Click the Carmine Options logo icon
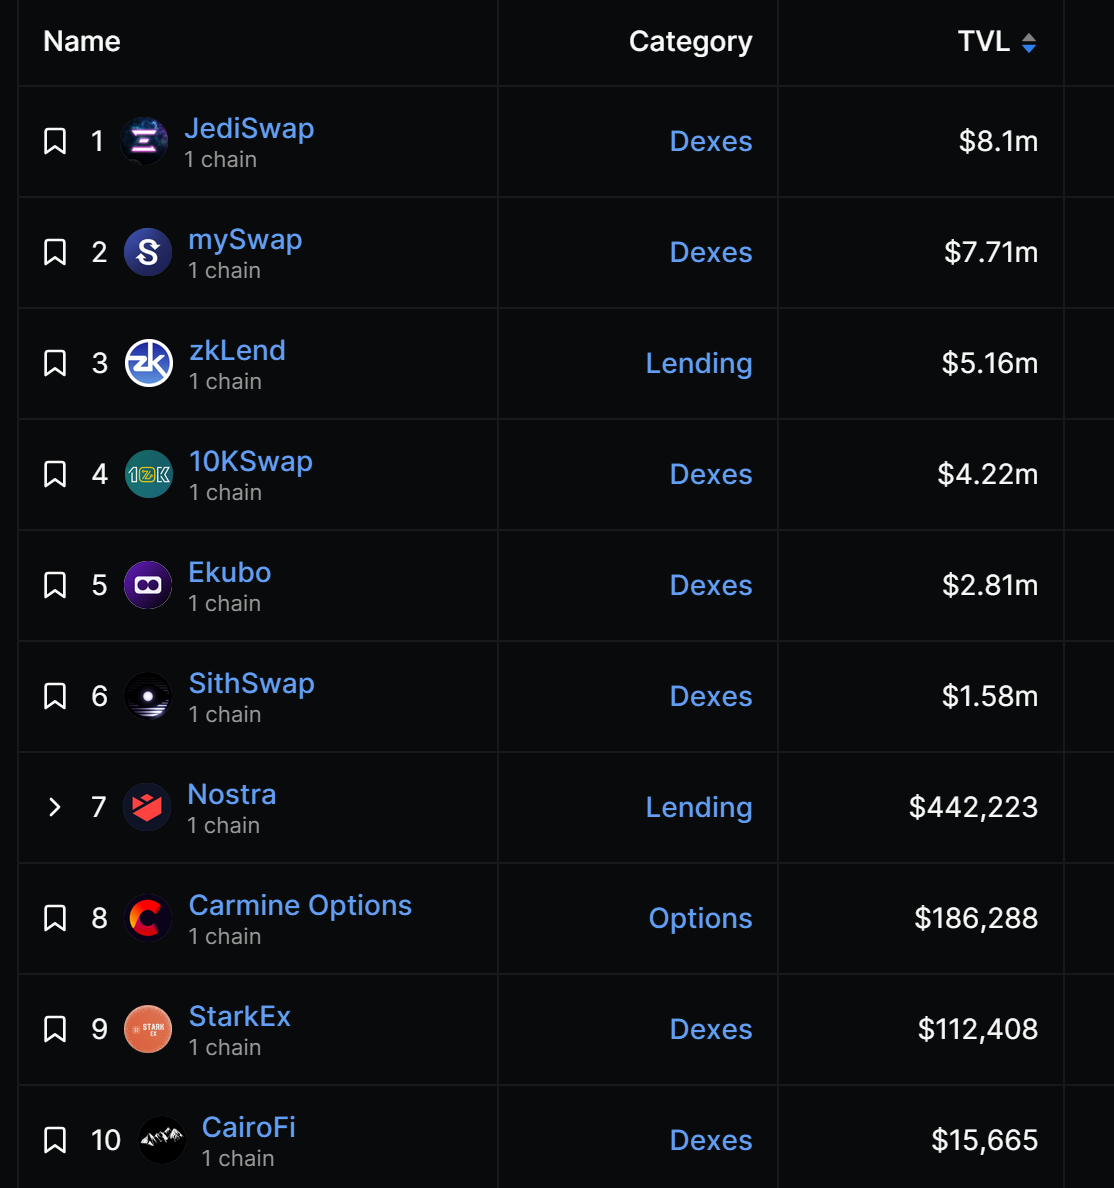Viewport: 1114px width, 1188px height. pyautogui.click(x=148, y=918)
